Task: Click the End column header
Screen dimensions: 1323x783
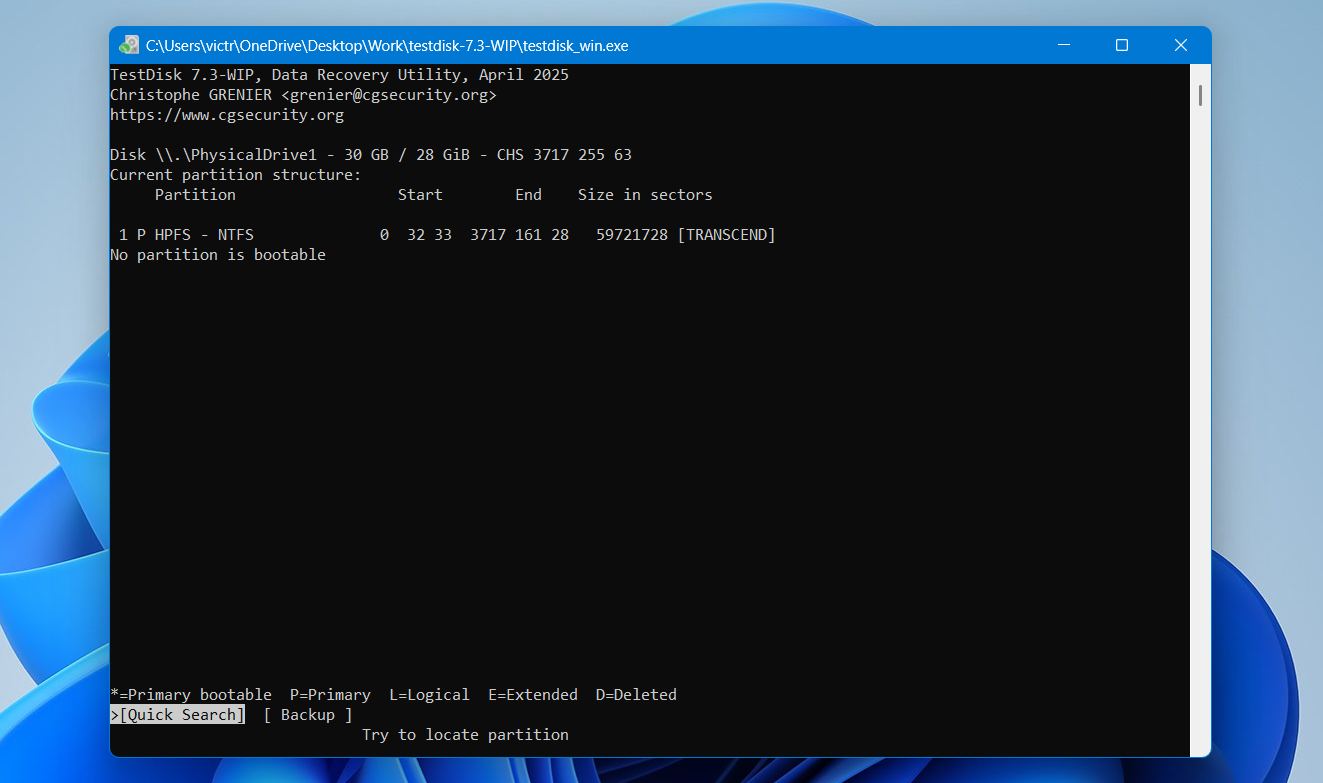Action: tap(528, 195)
